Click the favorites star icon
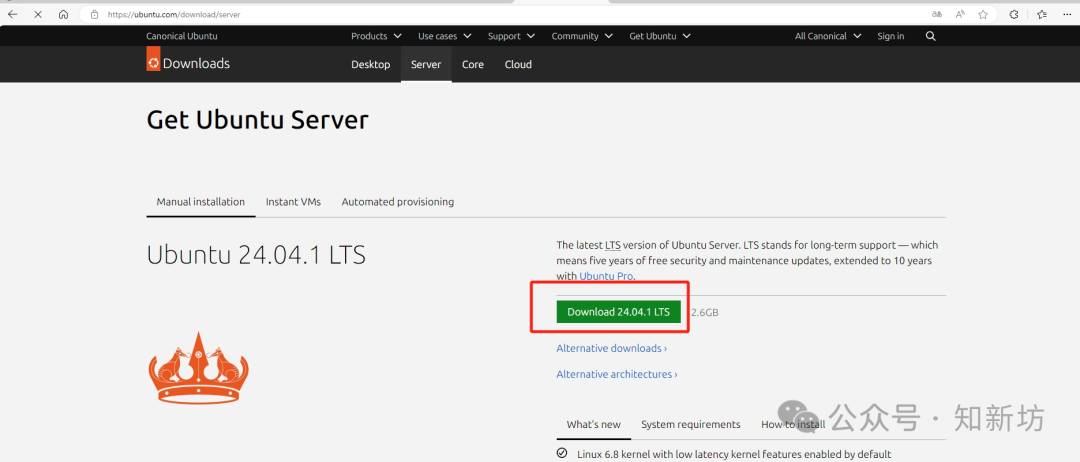This screenshot has width=1080, height=462. [983, 15]
